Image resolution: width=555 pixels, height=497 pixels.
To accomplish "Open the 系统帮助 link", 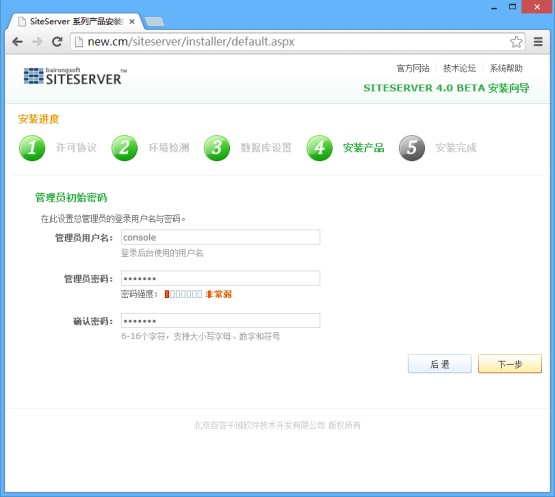I will (x=506, y=68).
